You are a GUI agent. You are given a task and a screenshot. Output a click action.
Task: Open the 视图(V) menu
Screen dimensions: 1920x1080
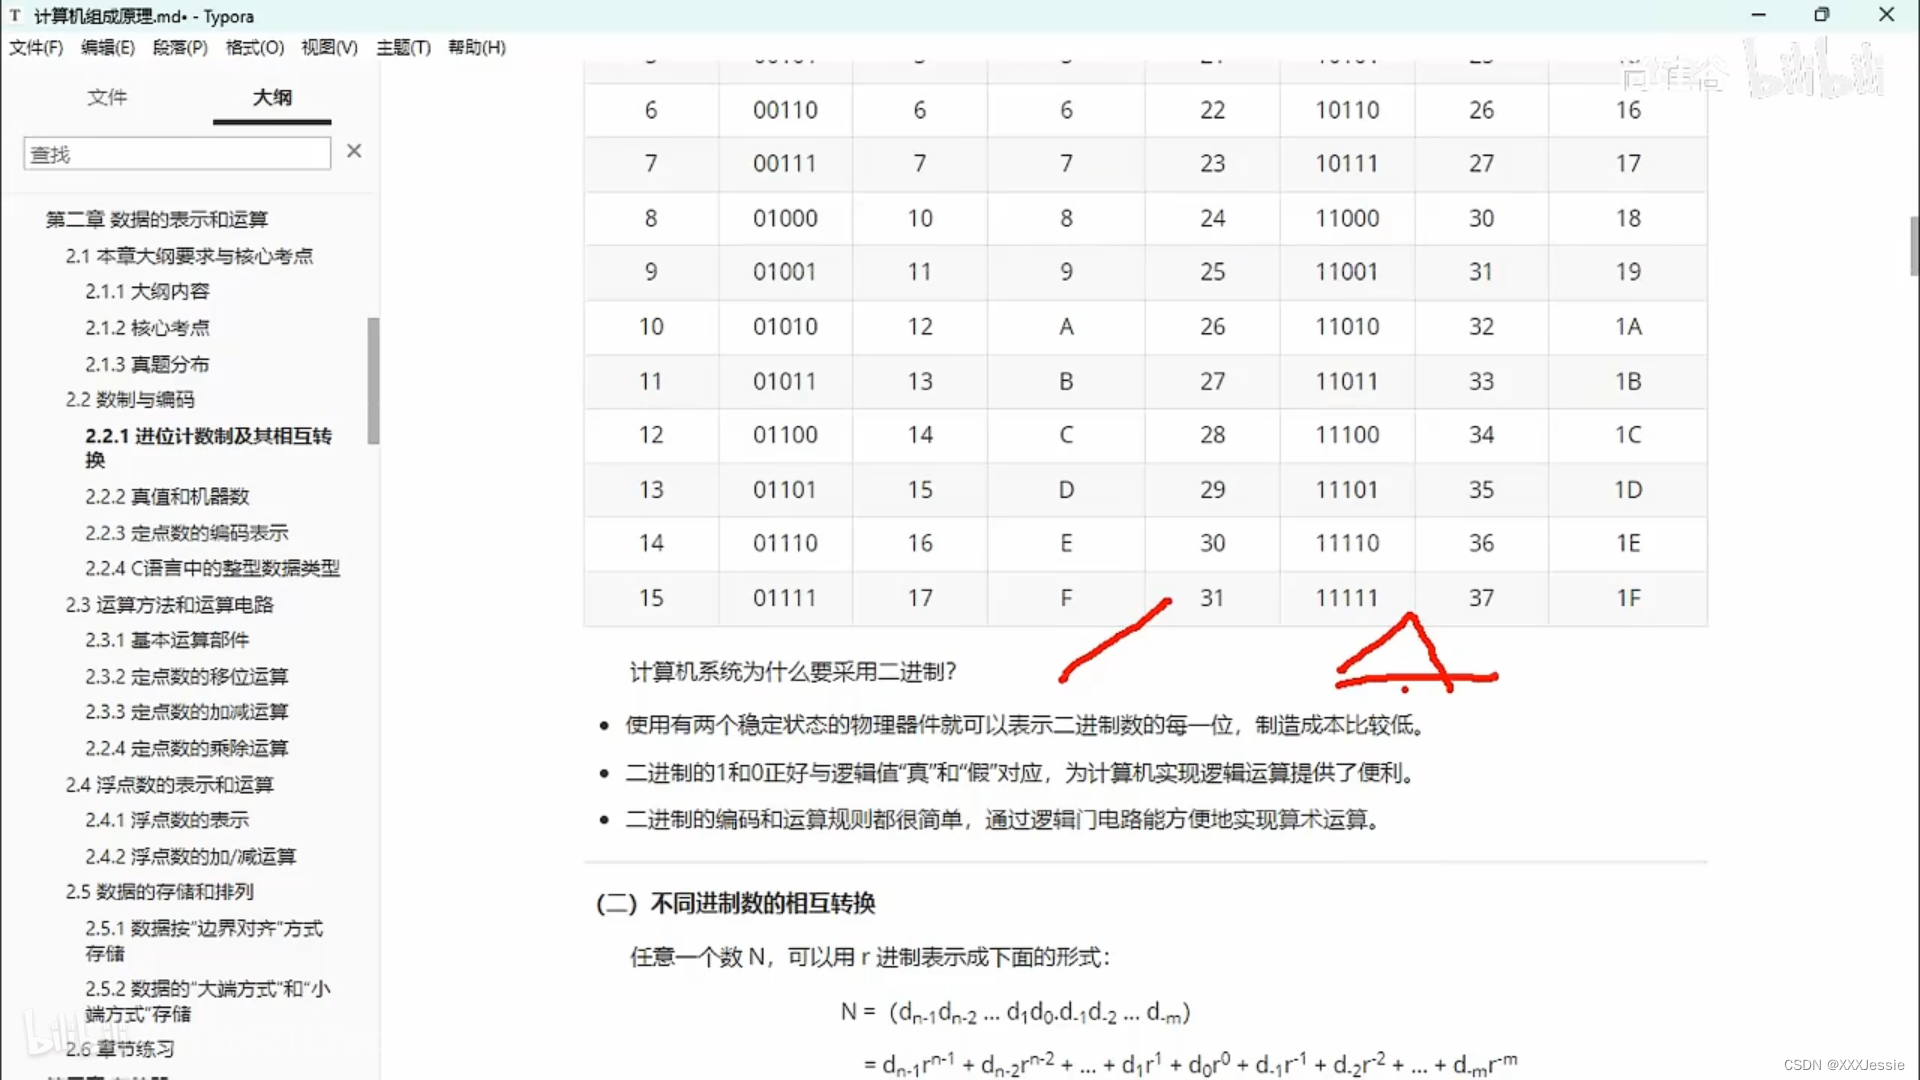click(x=329, y=47)
